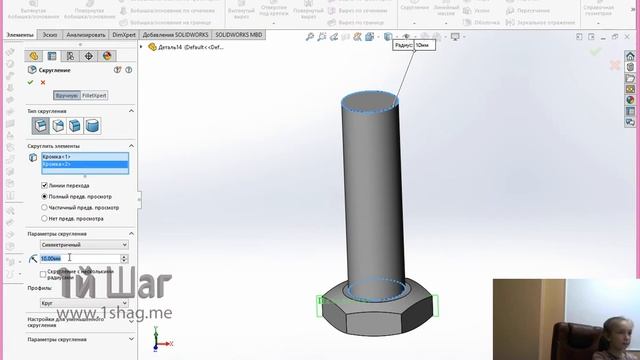Open SOLIDWORKS Resources home icon in task pane
The height and width of the screenshot is (360, 640).
pos(630,56)
